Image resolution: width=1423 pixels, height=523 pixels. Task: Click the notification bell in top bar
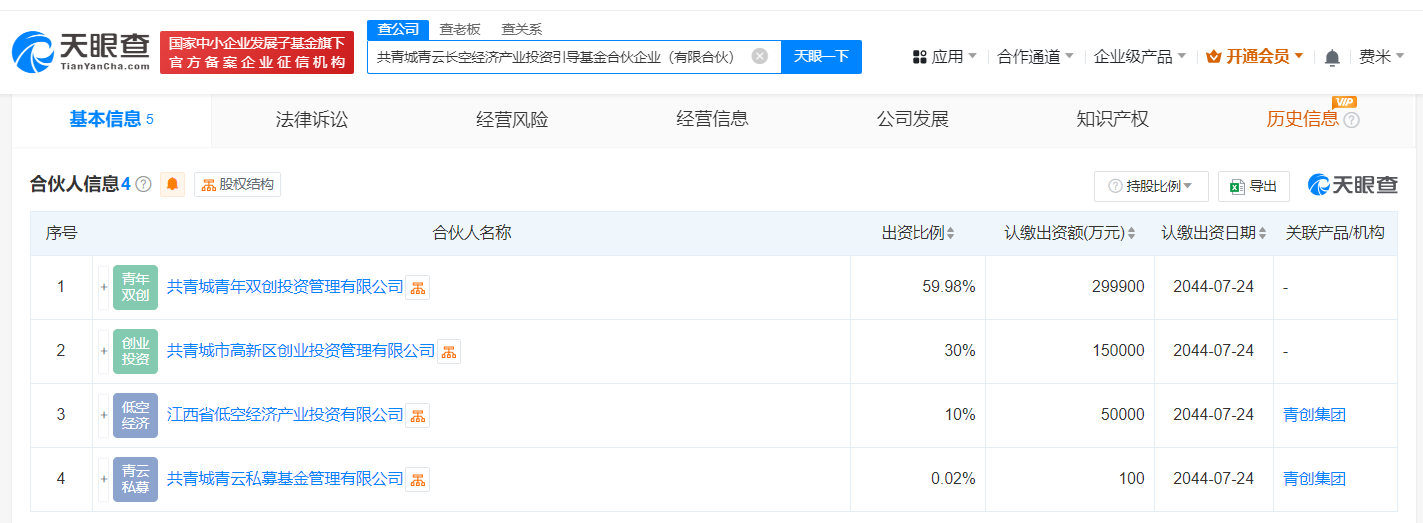tap(1332, 57)
